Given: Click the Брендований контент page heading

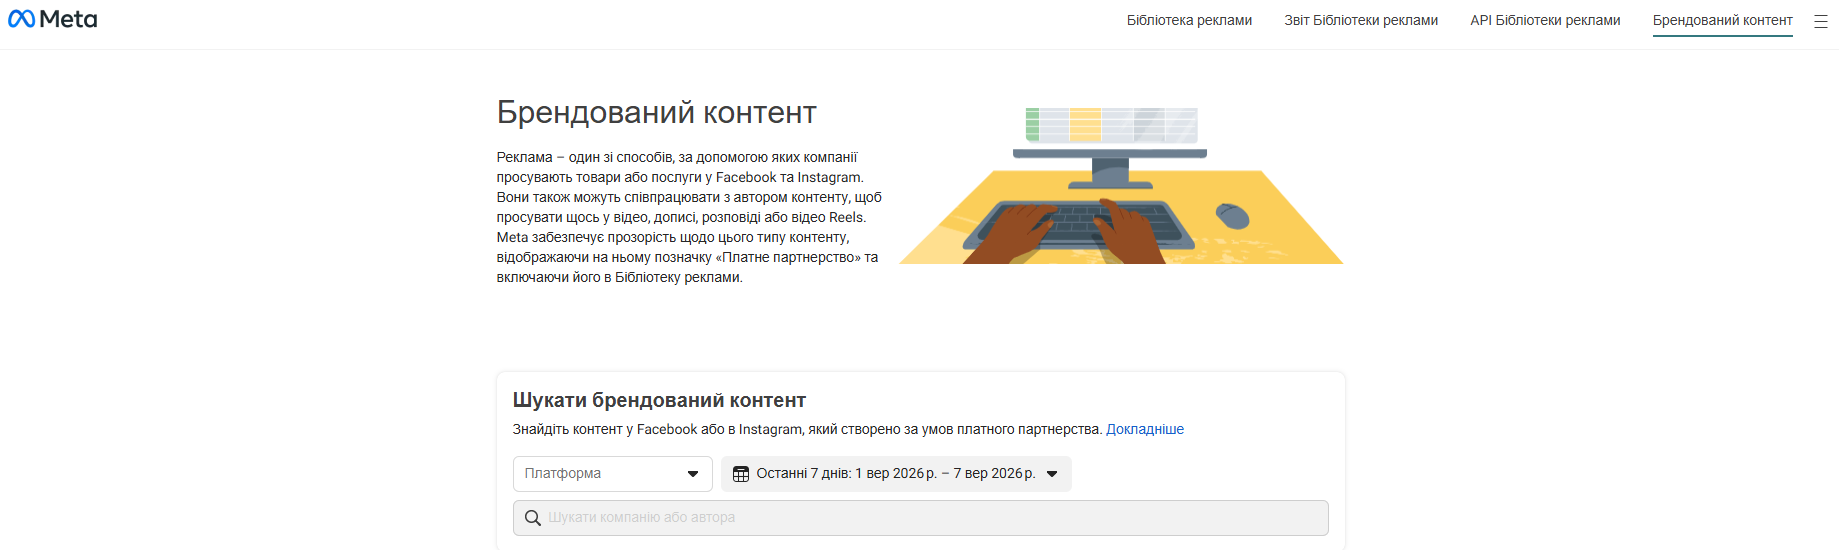Looking at the screenshot, I should 657,113.
